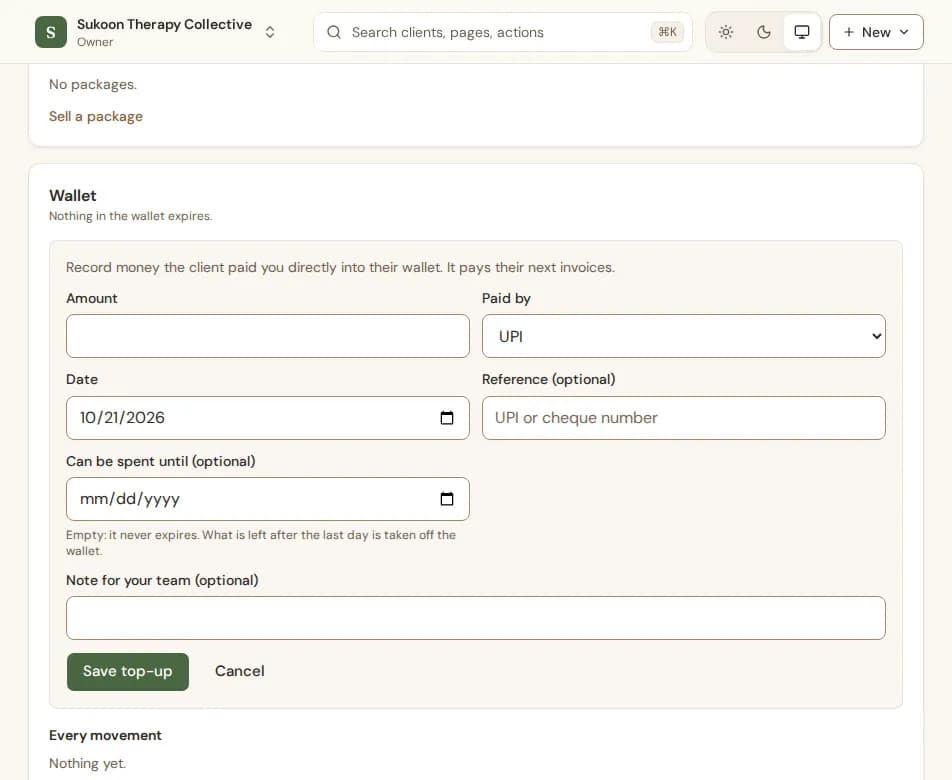Cancel the wallet top-up form
Image resolution: width=952 pixels, height=780 pixels.
pos(240,671)
